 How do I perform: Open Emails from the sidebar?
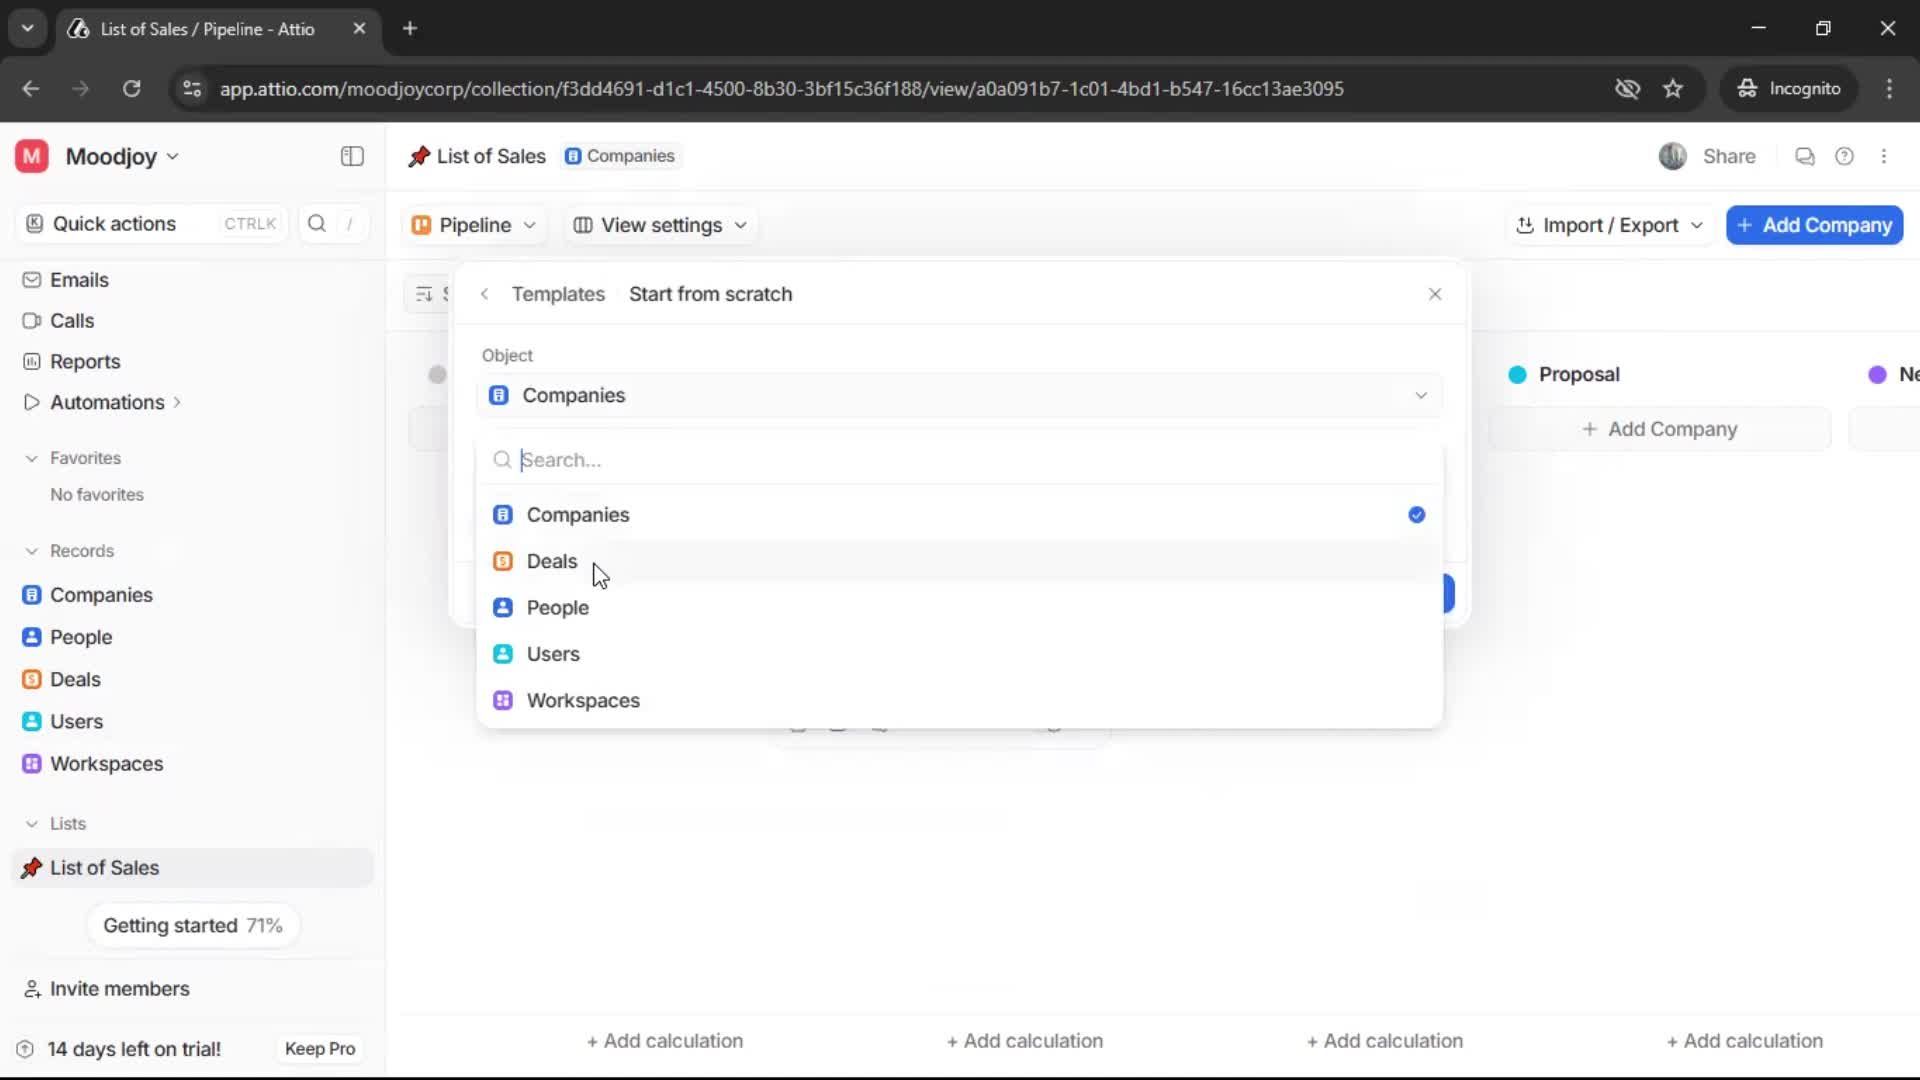(x=80, y=280)
